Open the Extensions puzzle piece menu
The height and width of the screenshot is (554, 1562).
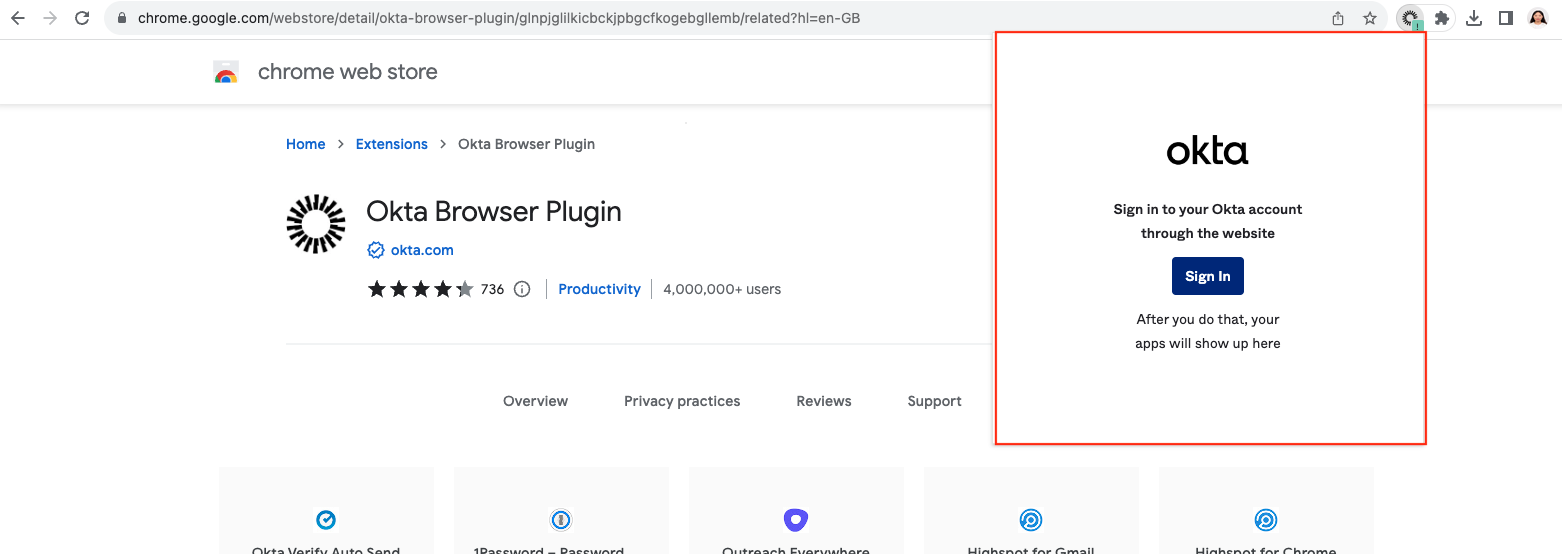(x=1441, y=18)
